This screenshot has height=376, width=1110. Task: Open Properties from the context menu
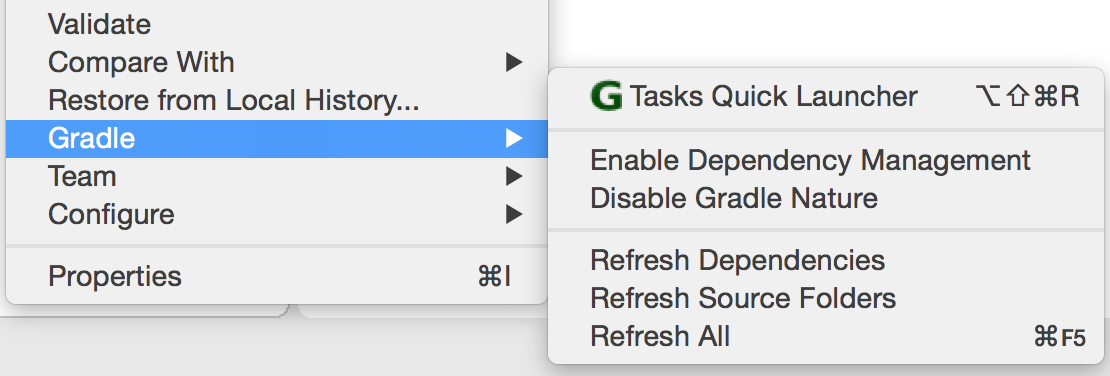point(277,275)
